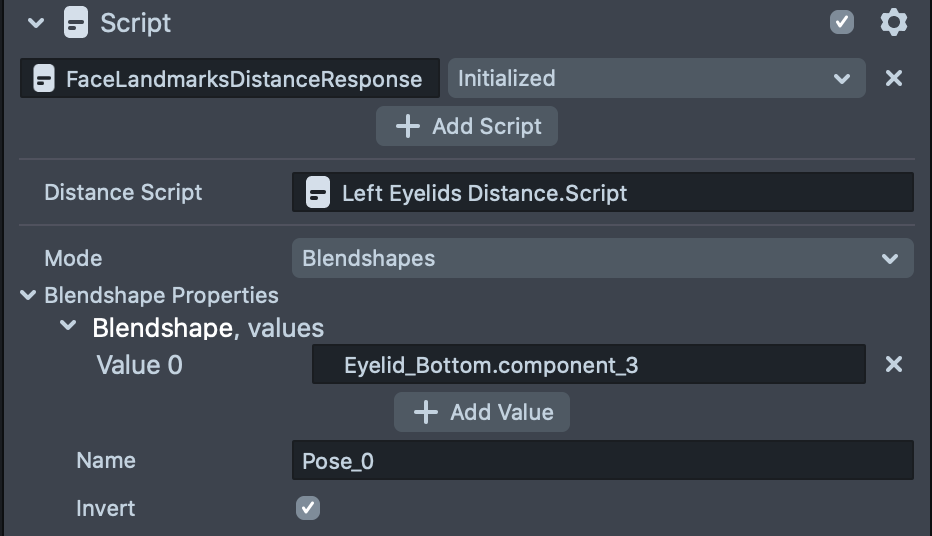932x536 pixels.
Task: Disable the Script component checkbox
Action: pyautogui.click(x=842, y=22)
